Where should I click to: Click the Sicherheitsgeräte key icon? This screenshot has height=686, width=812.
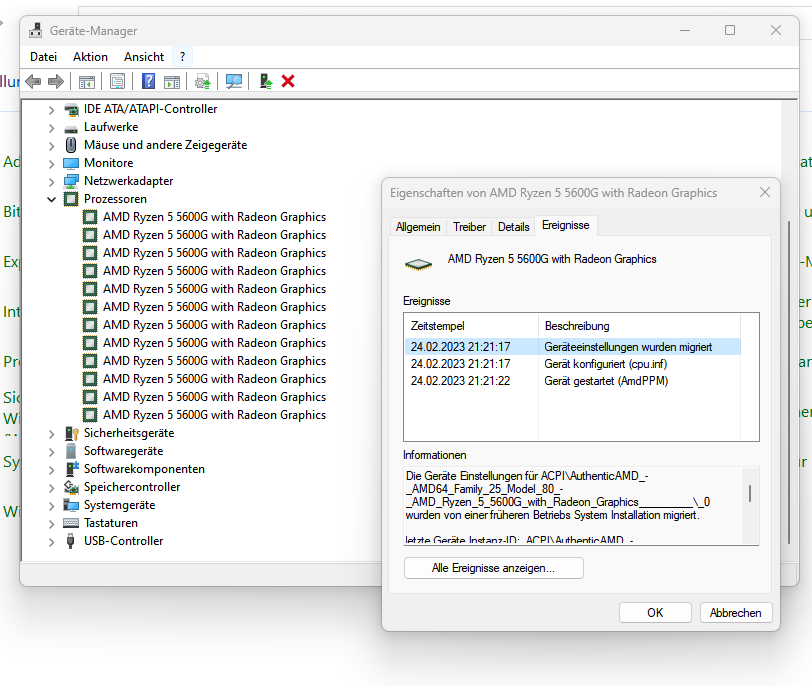71,433
